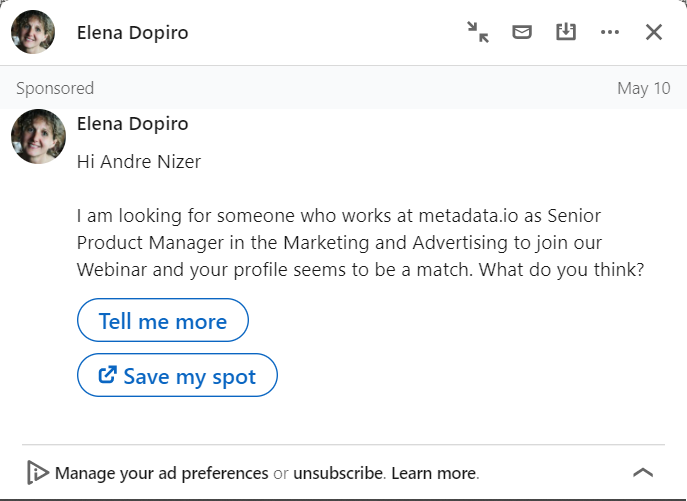
Task: Open "Manage your ad preferences" link
Action: coord(162,473)
